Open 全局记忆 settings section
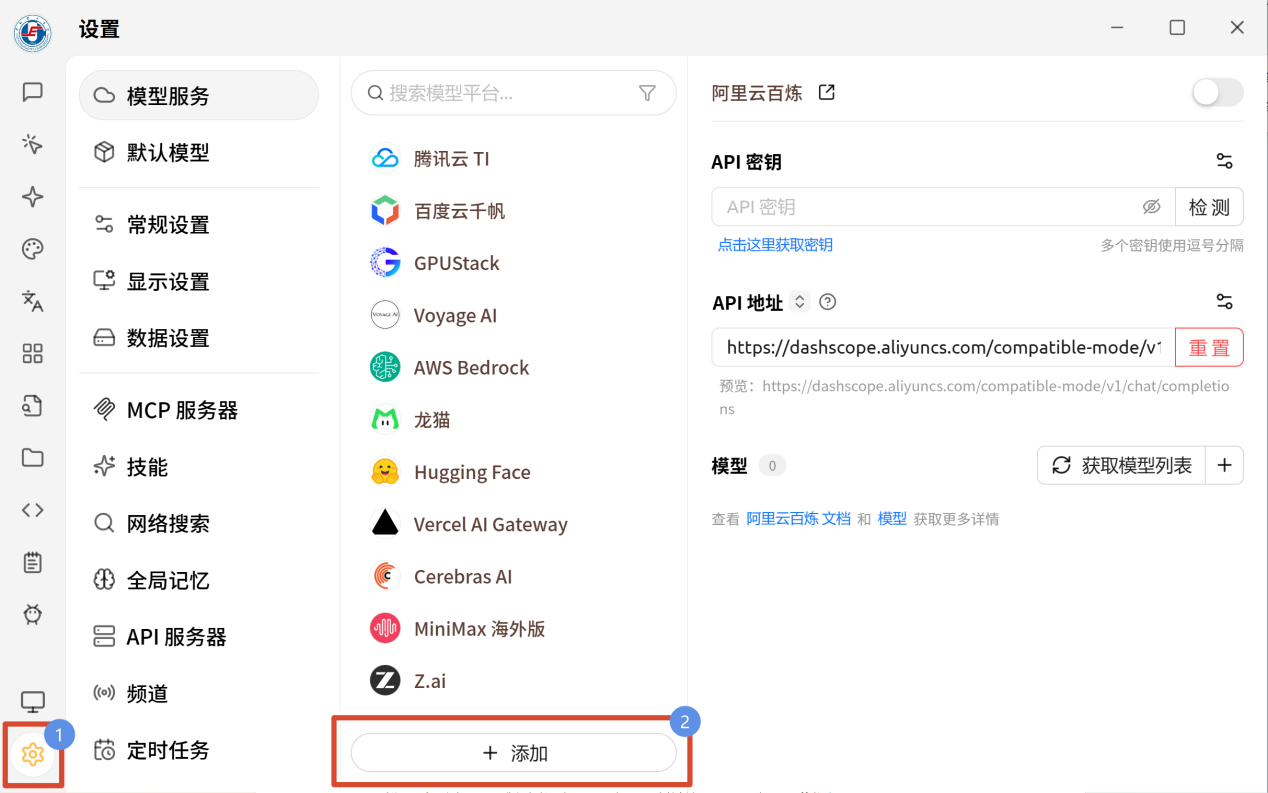Viewport: 1268px width, 793px height. click(199, 580)
